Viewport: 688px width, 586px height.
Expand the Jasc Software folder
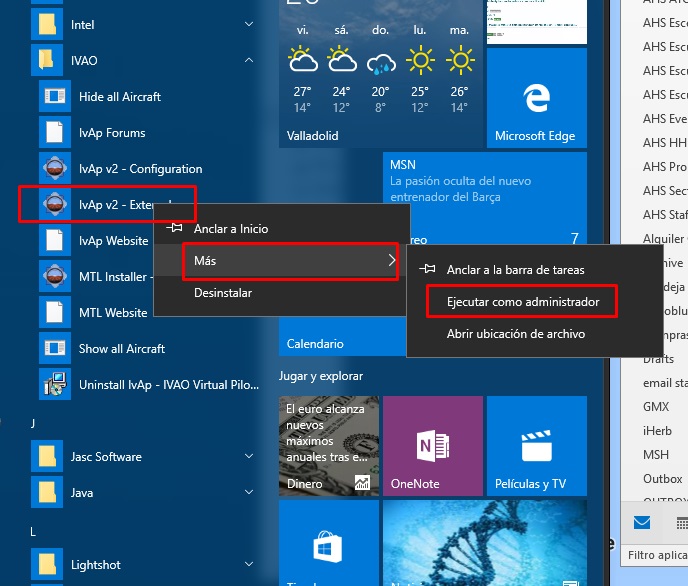point(248,457)
